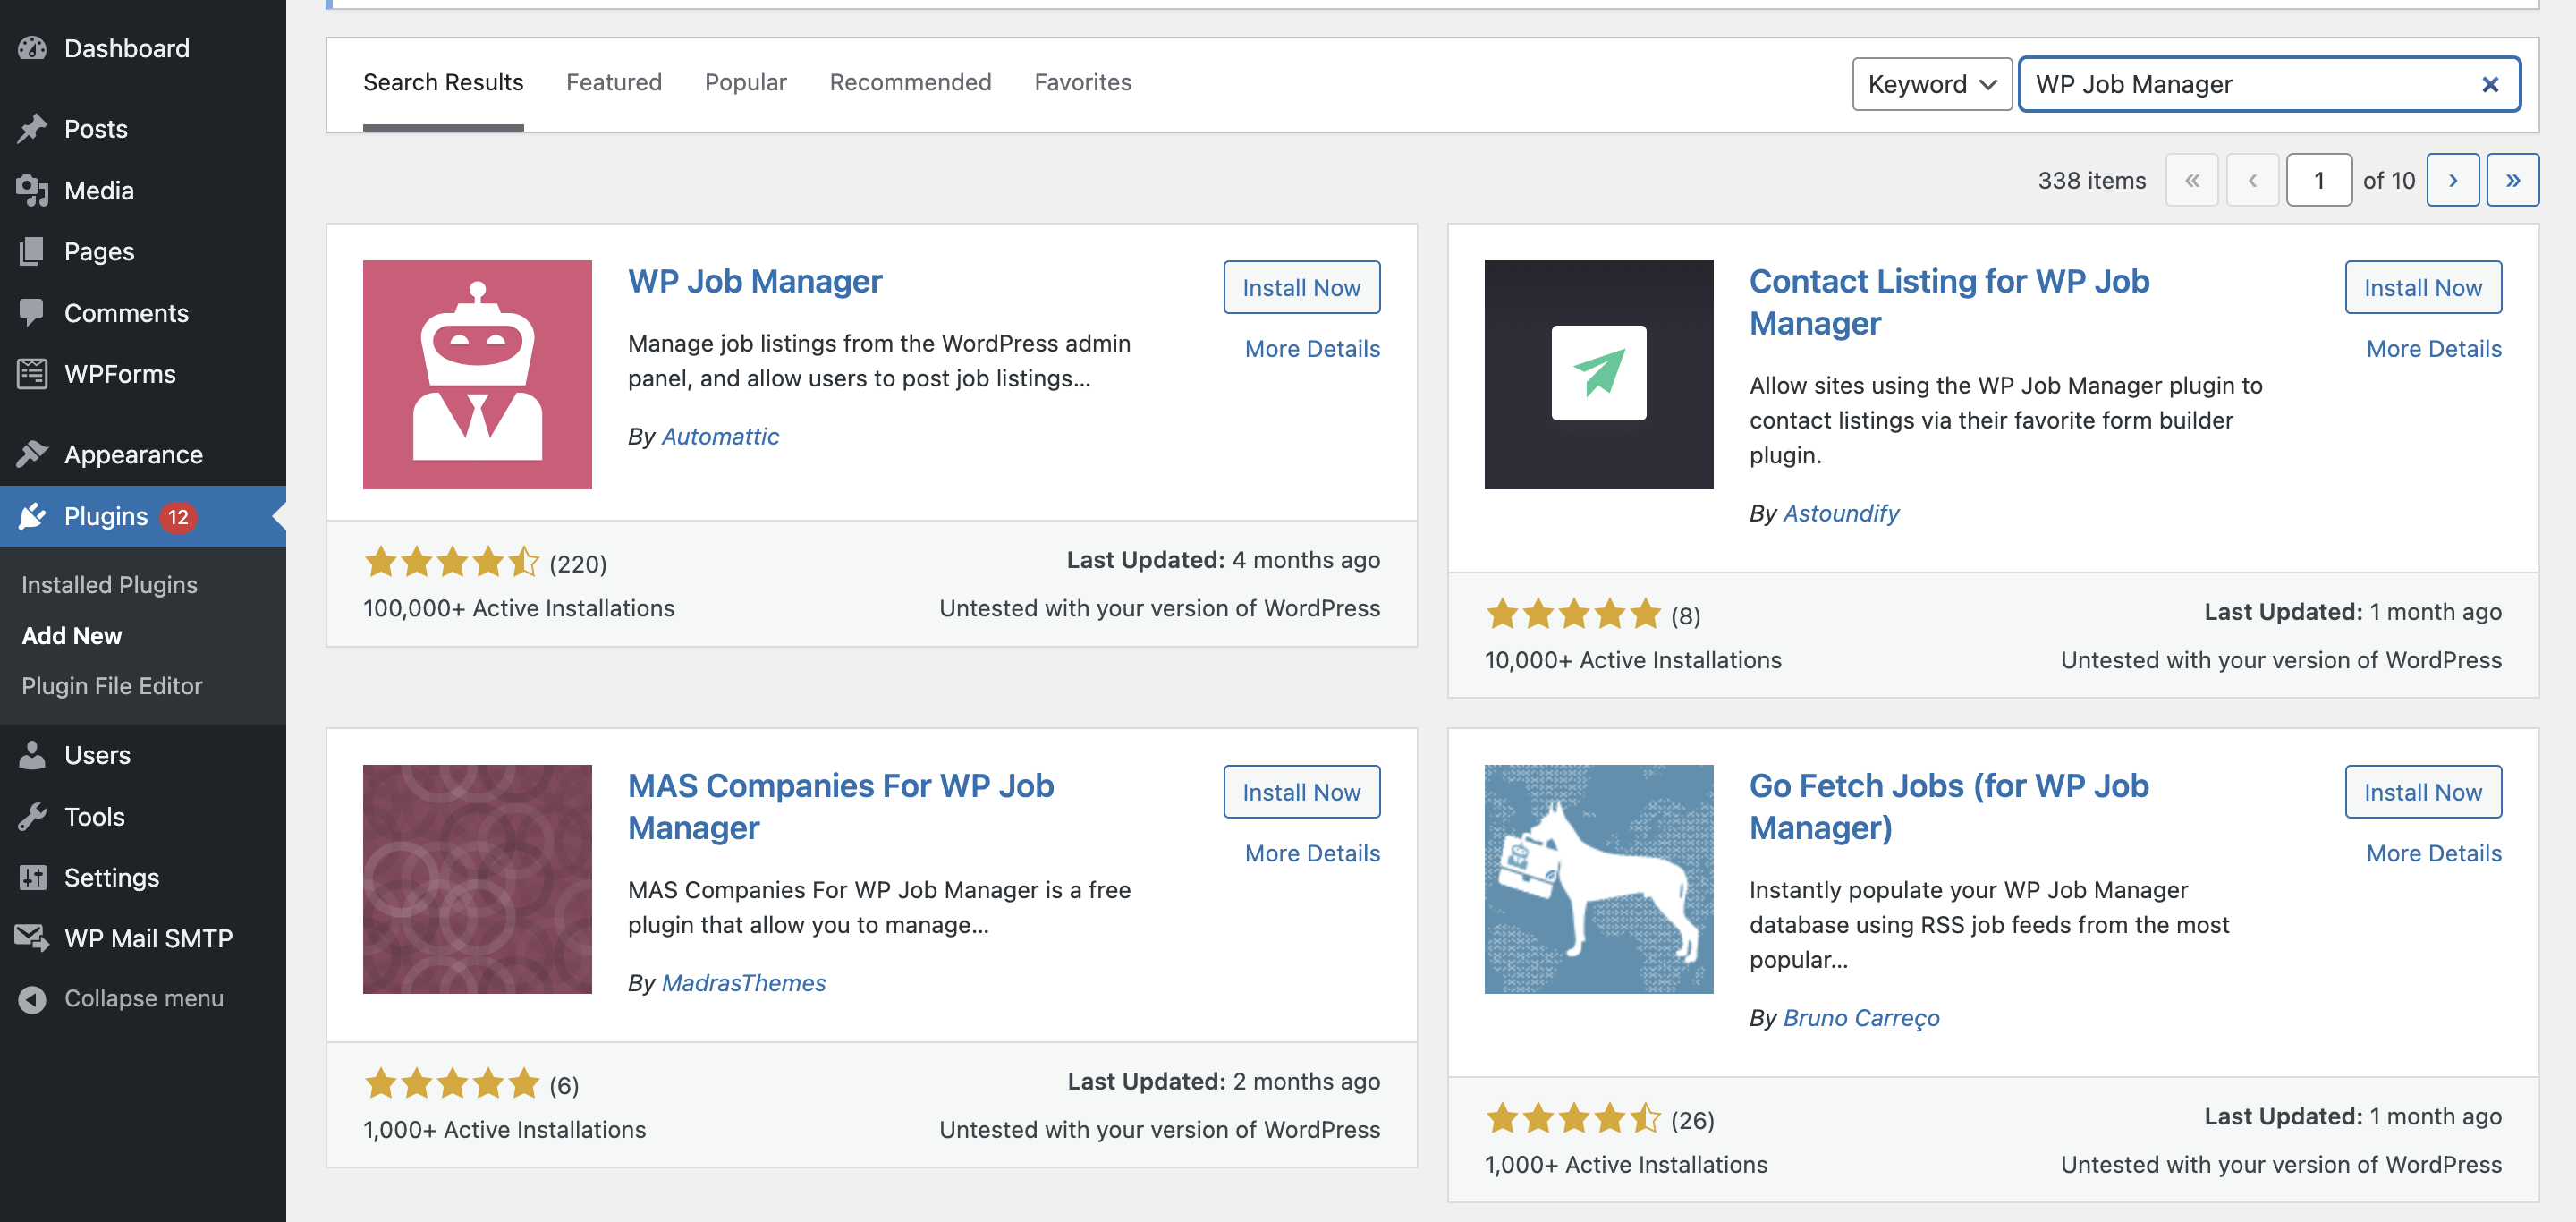Click the Comments speech bubble icon

[x=31, y=312]
